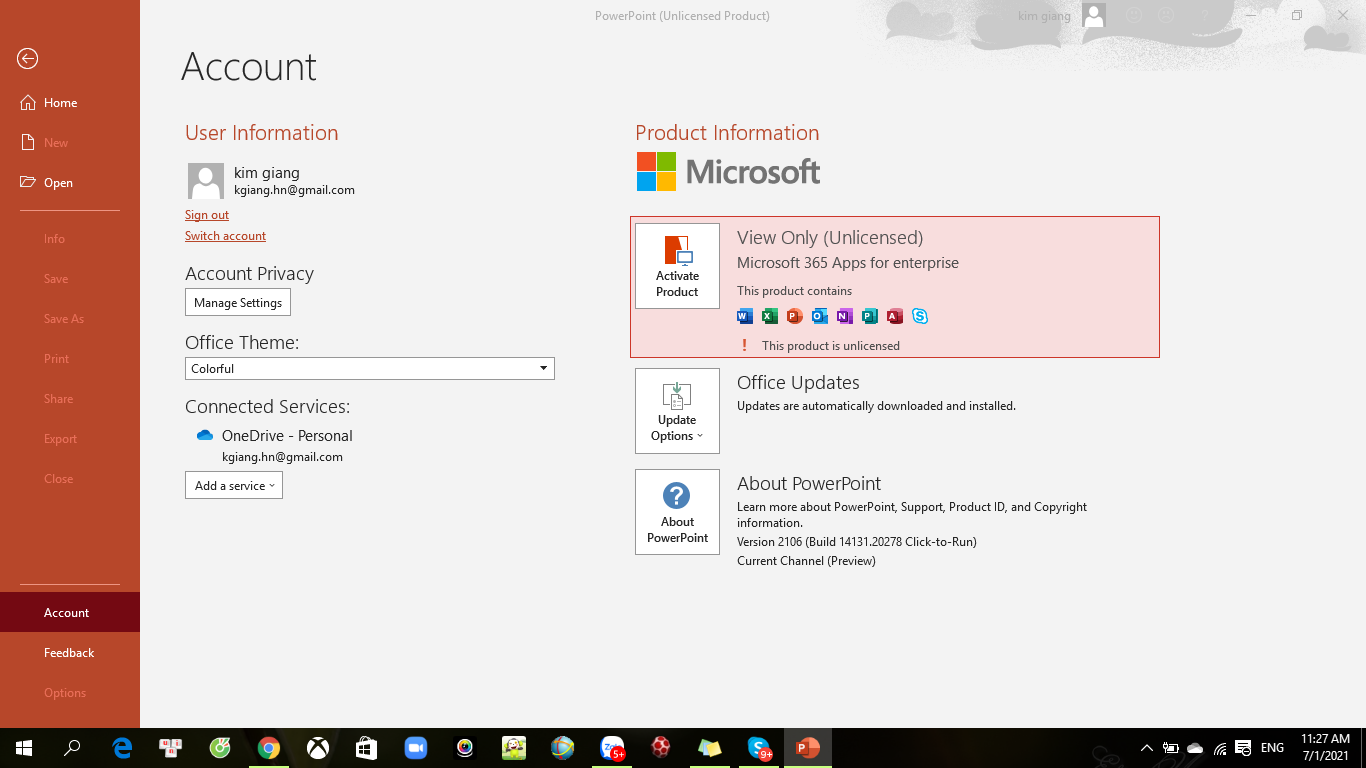Click the user avatar beside kim giang name

206,181
